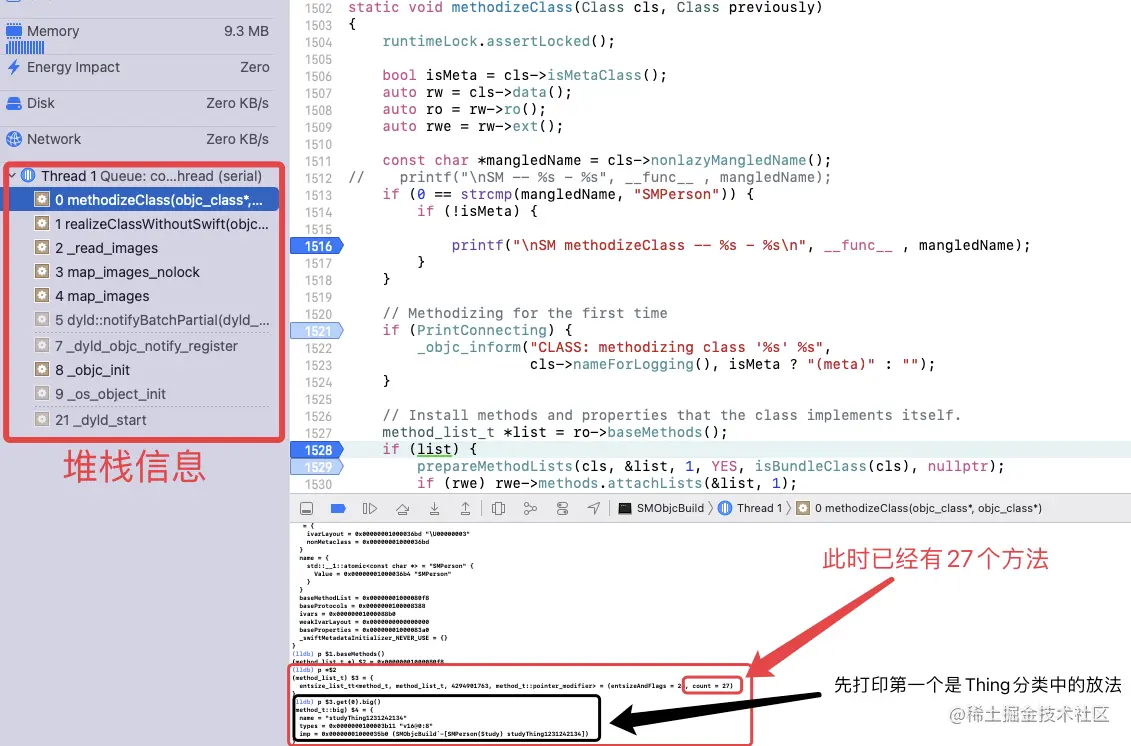Select stack frame 0 methodizeClass
Viewport: 1131px width, 746px height.
pos(144,200)
